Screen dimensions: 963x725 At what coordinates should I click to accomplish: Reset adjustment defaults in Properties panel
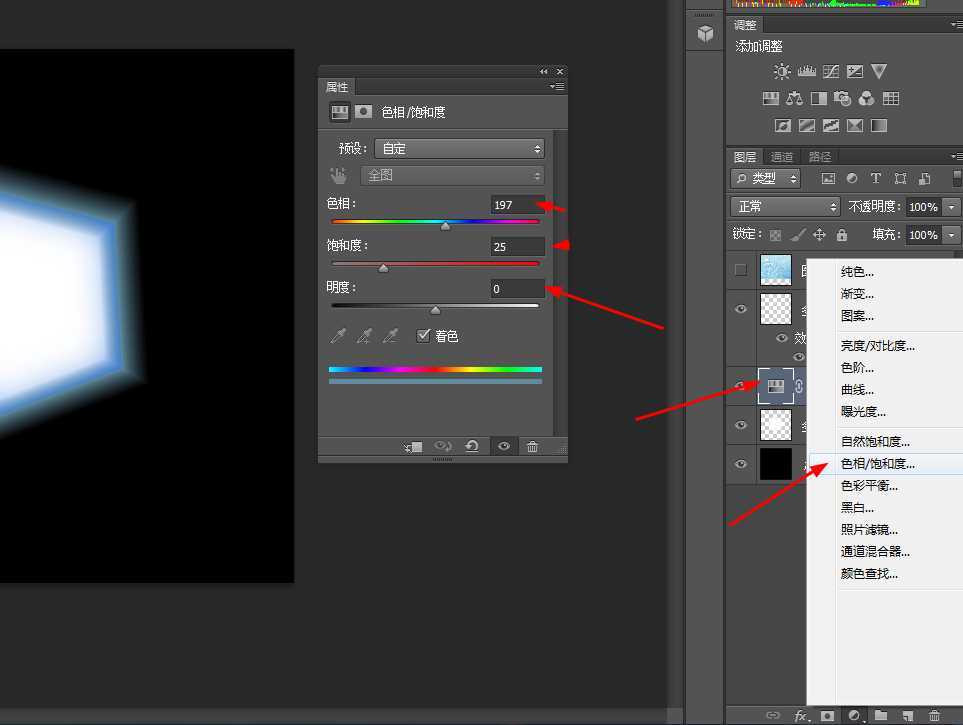tap(472, 447)
